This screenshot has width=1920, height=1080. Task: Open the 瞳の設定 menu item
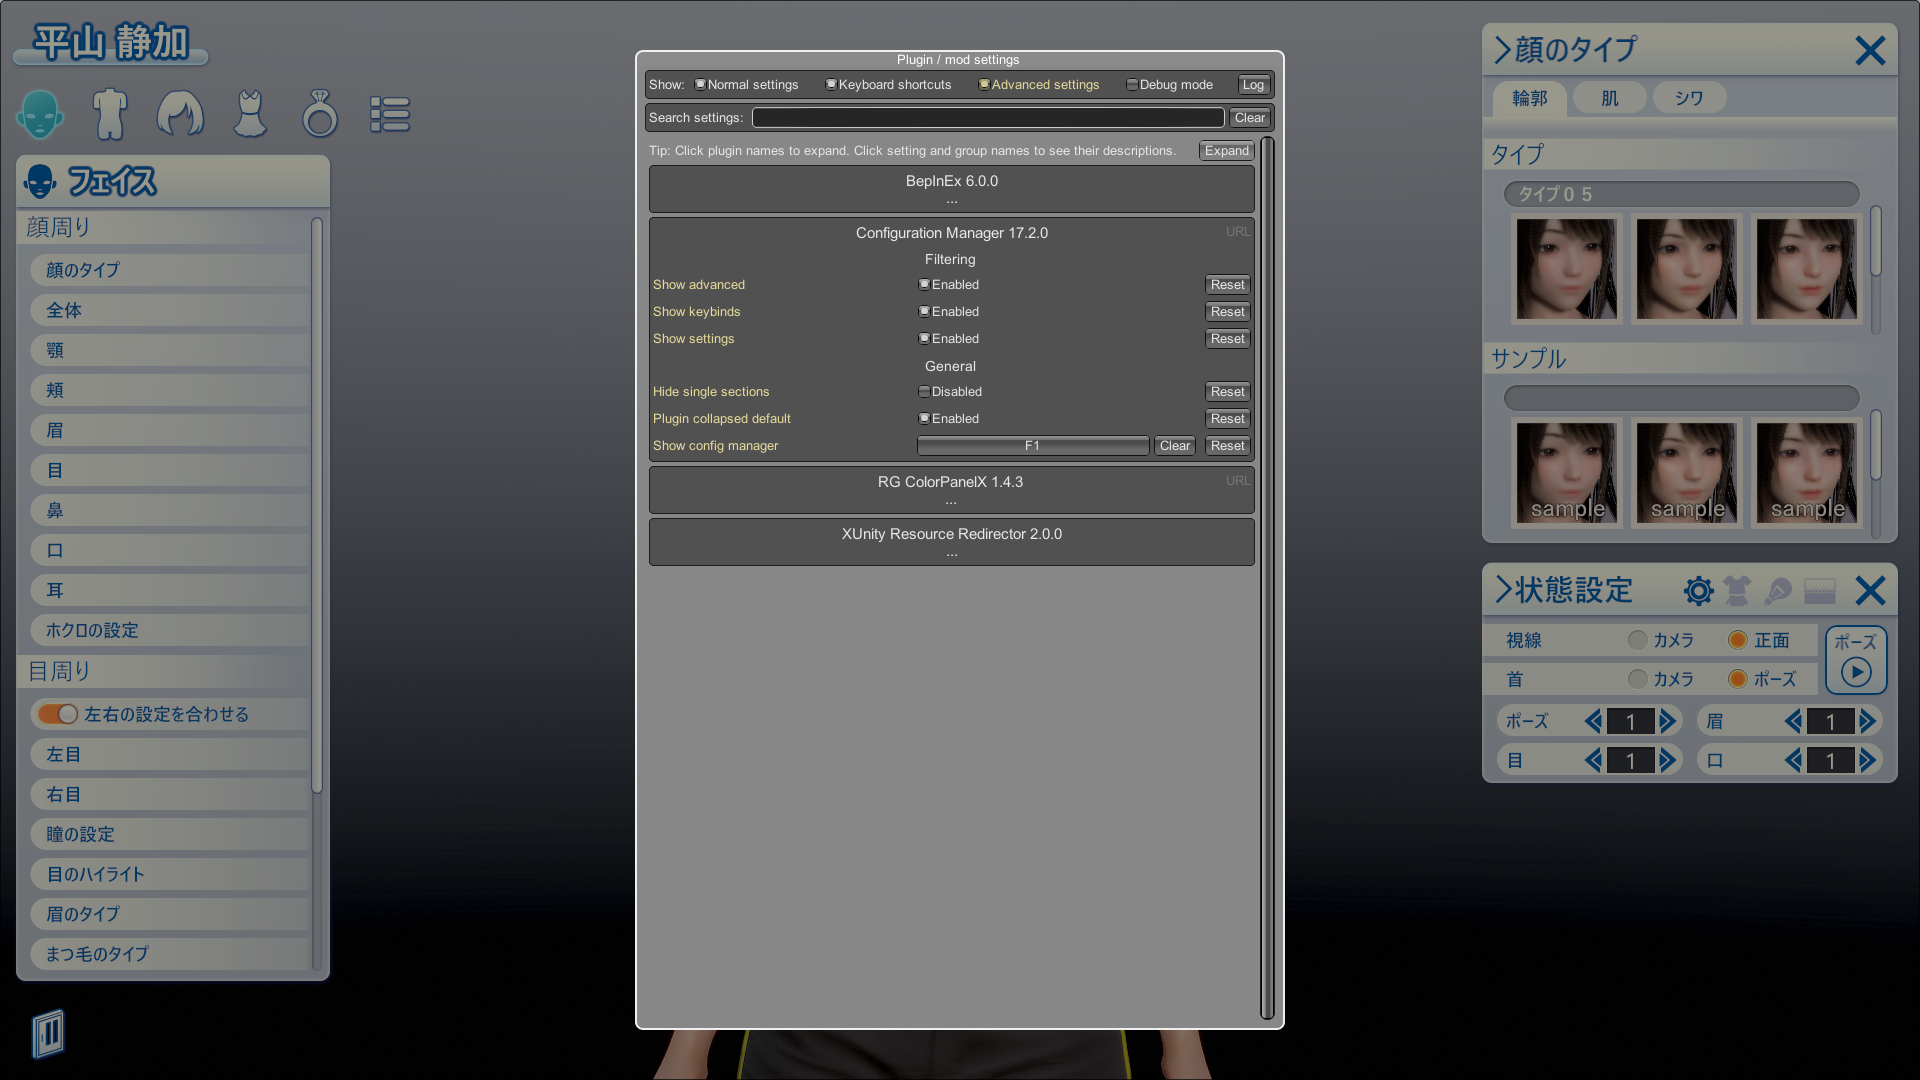pos(168,834)
